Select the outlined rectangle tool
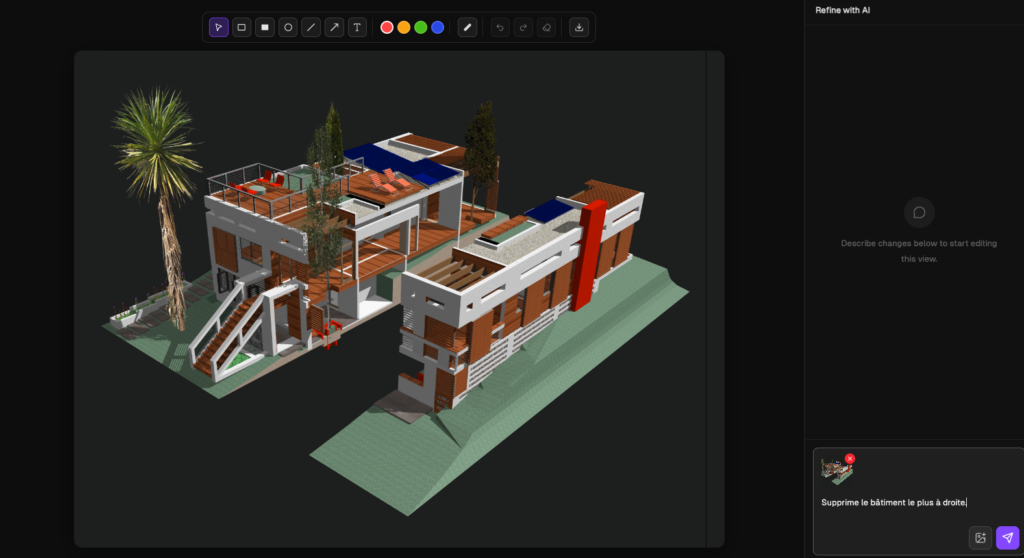 click(242, 27)
